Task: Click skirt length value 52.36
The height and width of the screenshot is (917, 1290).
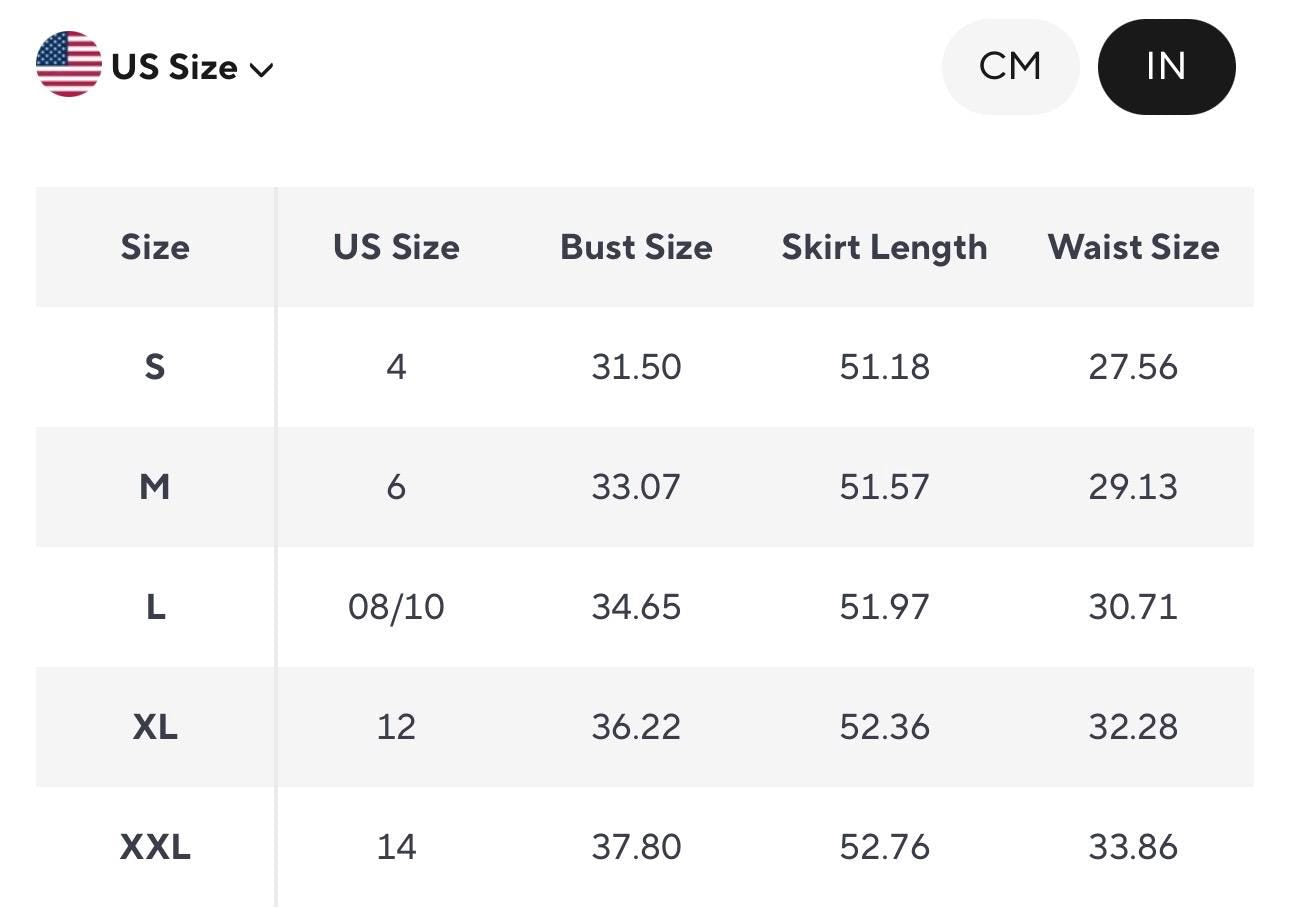Action: coord(884,727)
